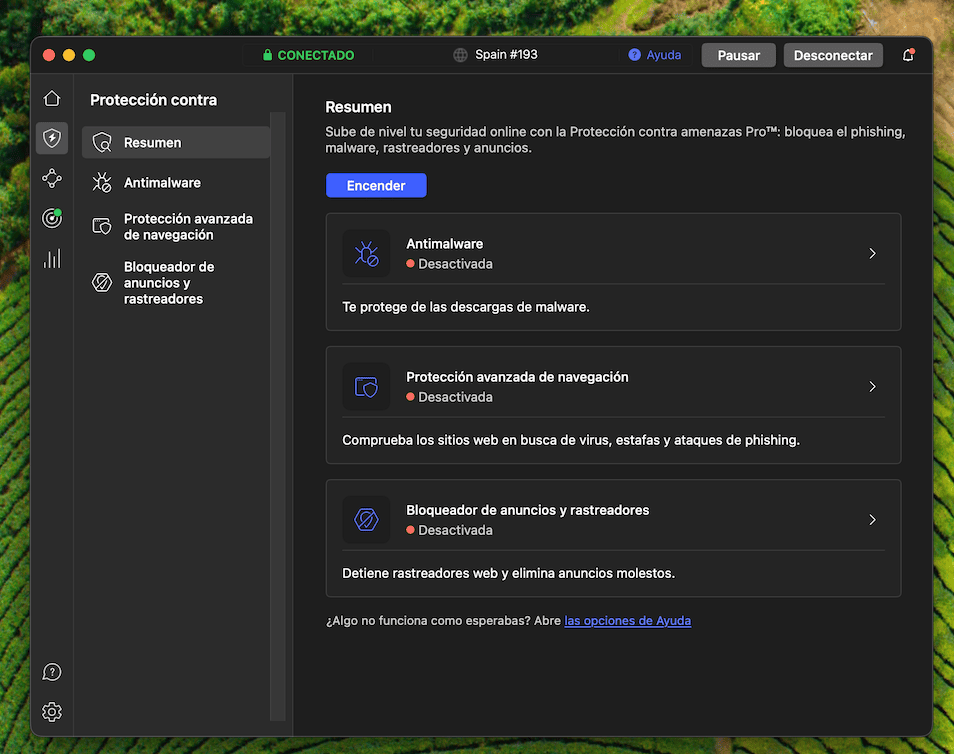Open las opciones de Ayuda link

coord(627,621)
